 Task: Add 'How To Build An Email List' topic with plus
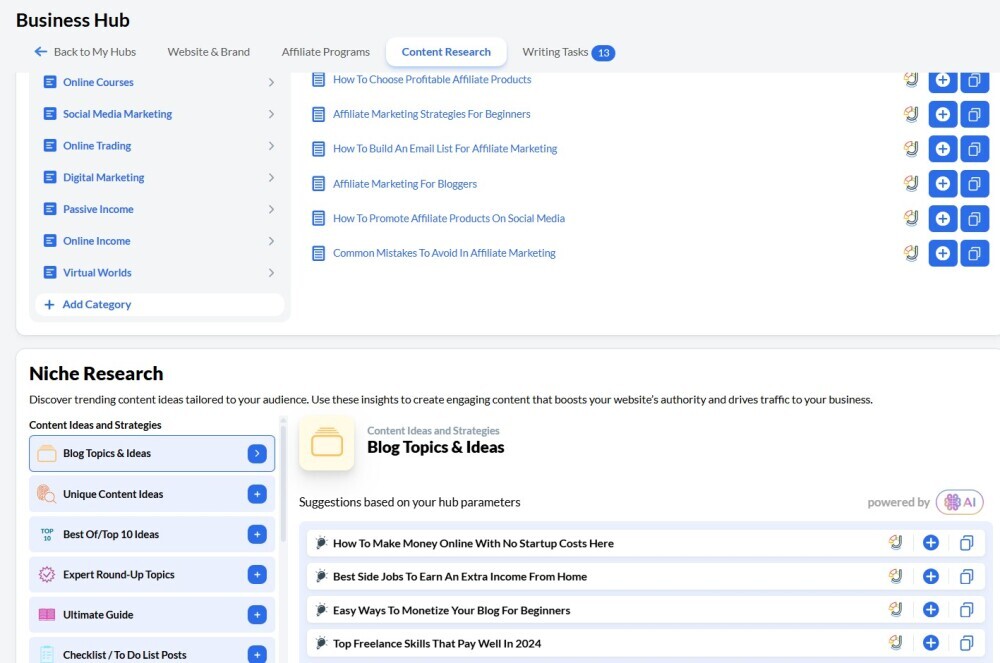tap(942, 149)
